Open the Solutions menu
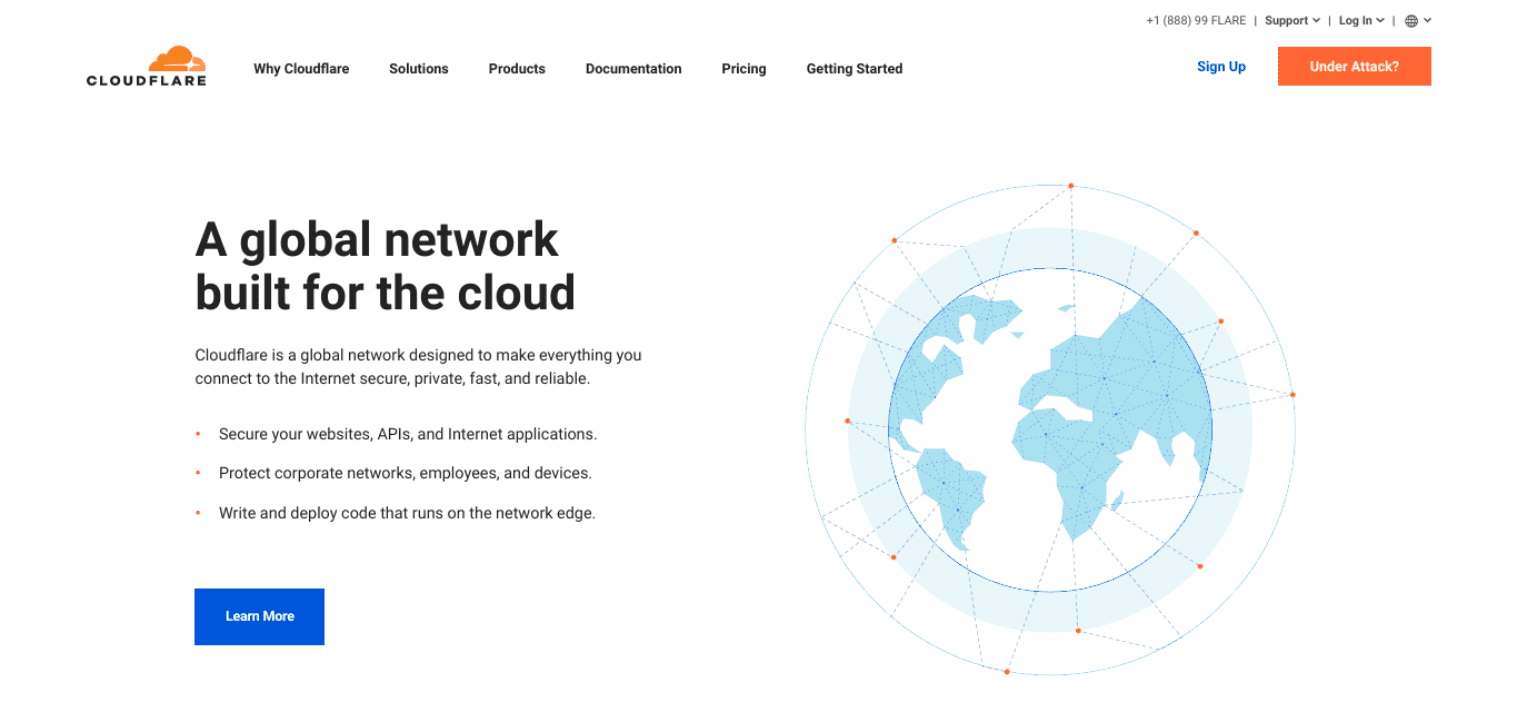Image resolution: width=1517 pixels, height=702 pixels. (418, 68)
